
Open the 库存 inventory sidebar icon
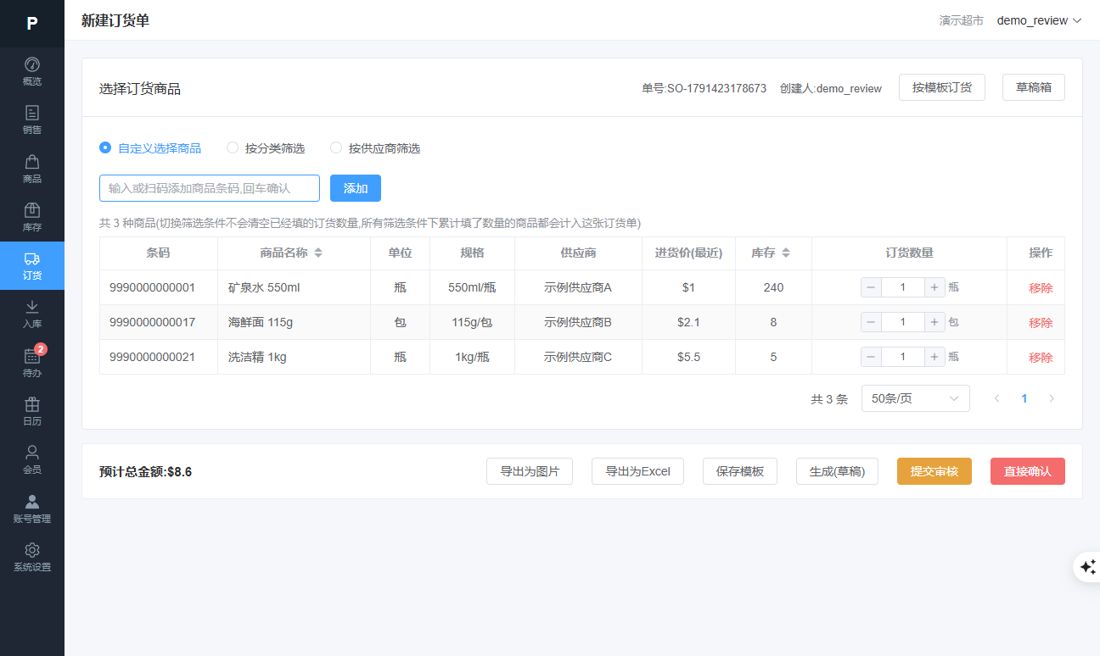pos(32,217)
